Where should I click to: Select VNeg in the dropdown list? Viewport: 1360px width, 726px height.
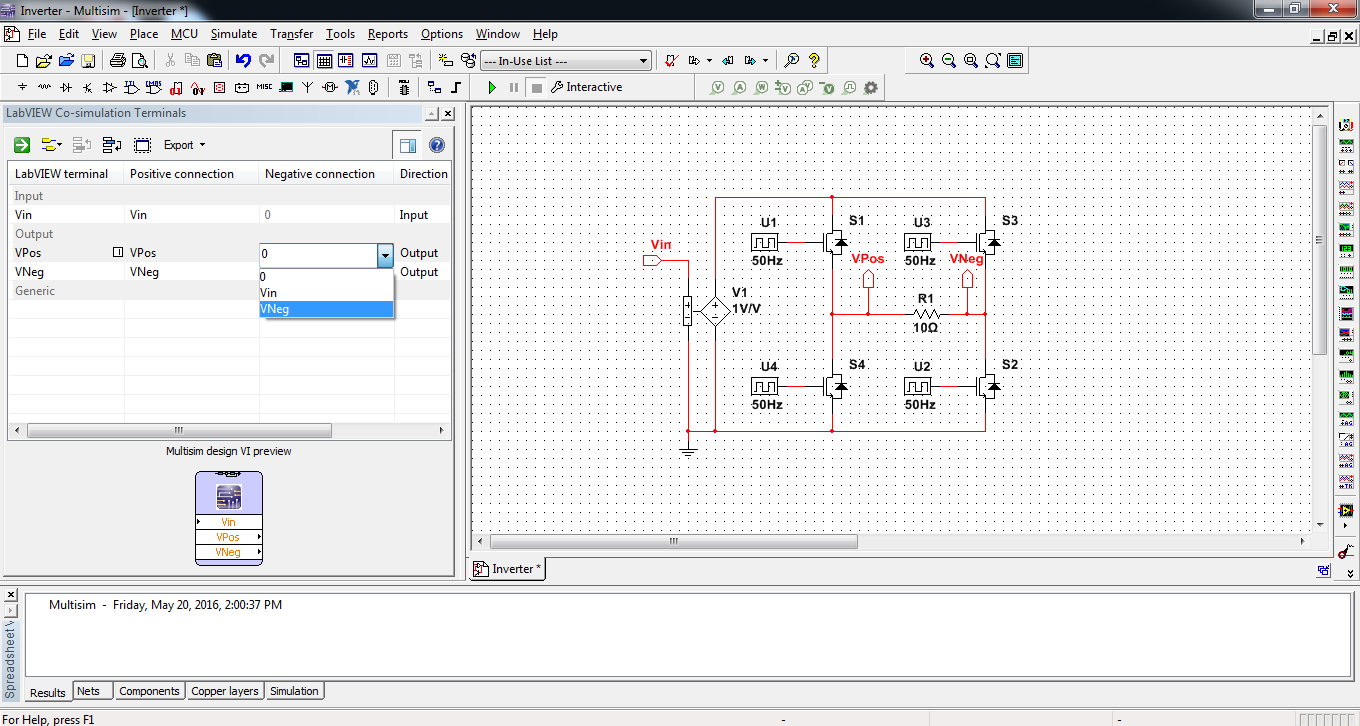coord(326,309)
